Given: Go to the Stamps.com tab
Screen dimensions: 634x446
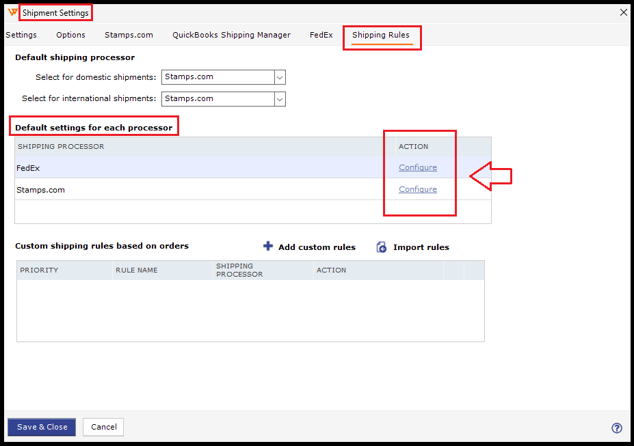Looking at the screenshot, I should [129, 35].
